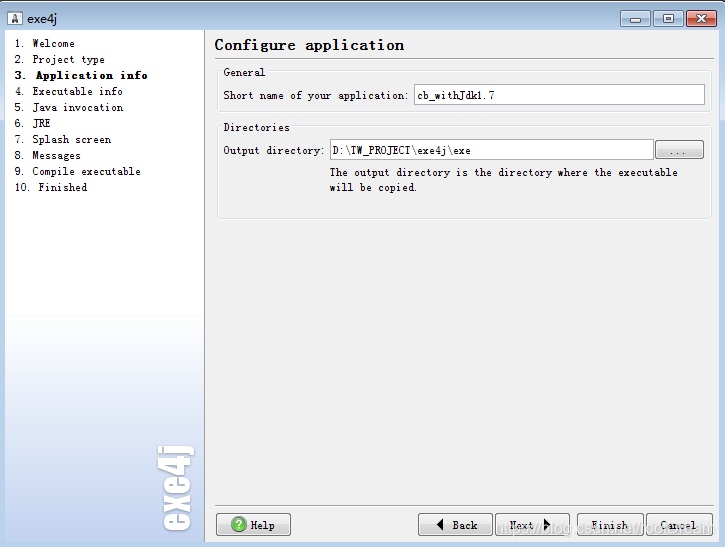The width and height of the screenshot is (725, 547).
Task: Go to step 1 Welcome
Action: pos(44,43)
